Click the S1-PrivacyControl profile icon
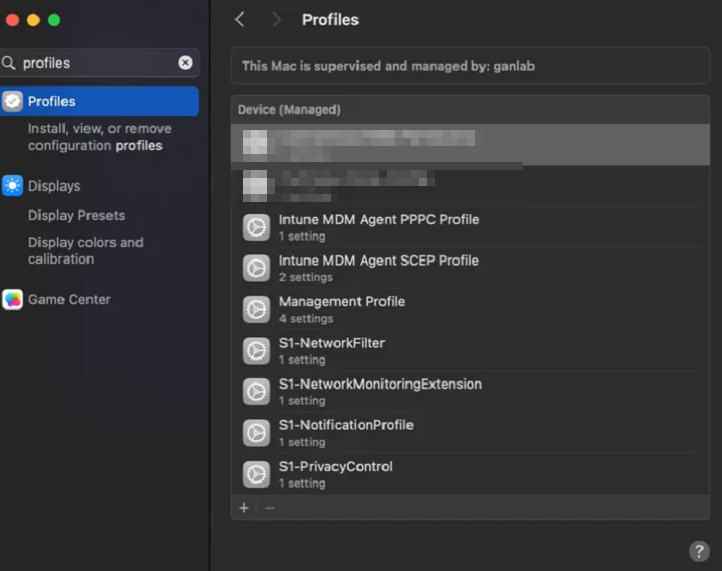 pos(257,473)
